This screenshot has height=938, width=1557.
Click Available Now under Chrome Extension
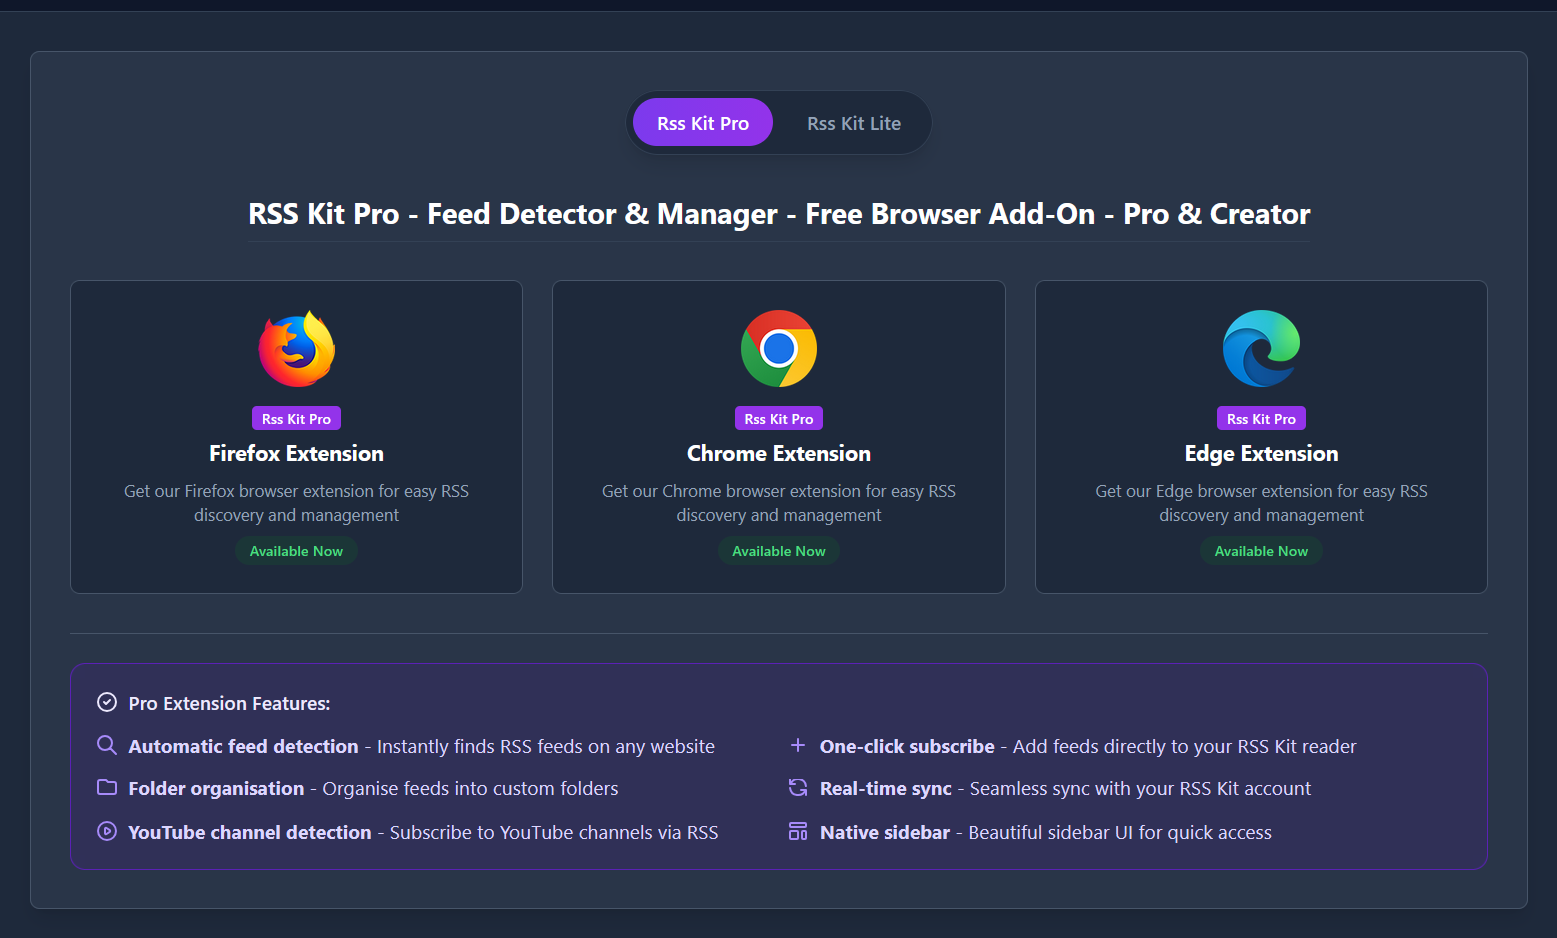(779, 551)
